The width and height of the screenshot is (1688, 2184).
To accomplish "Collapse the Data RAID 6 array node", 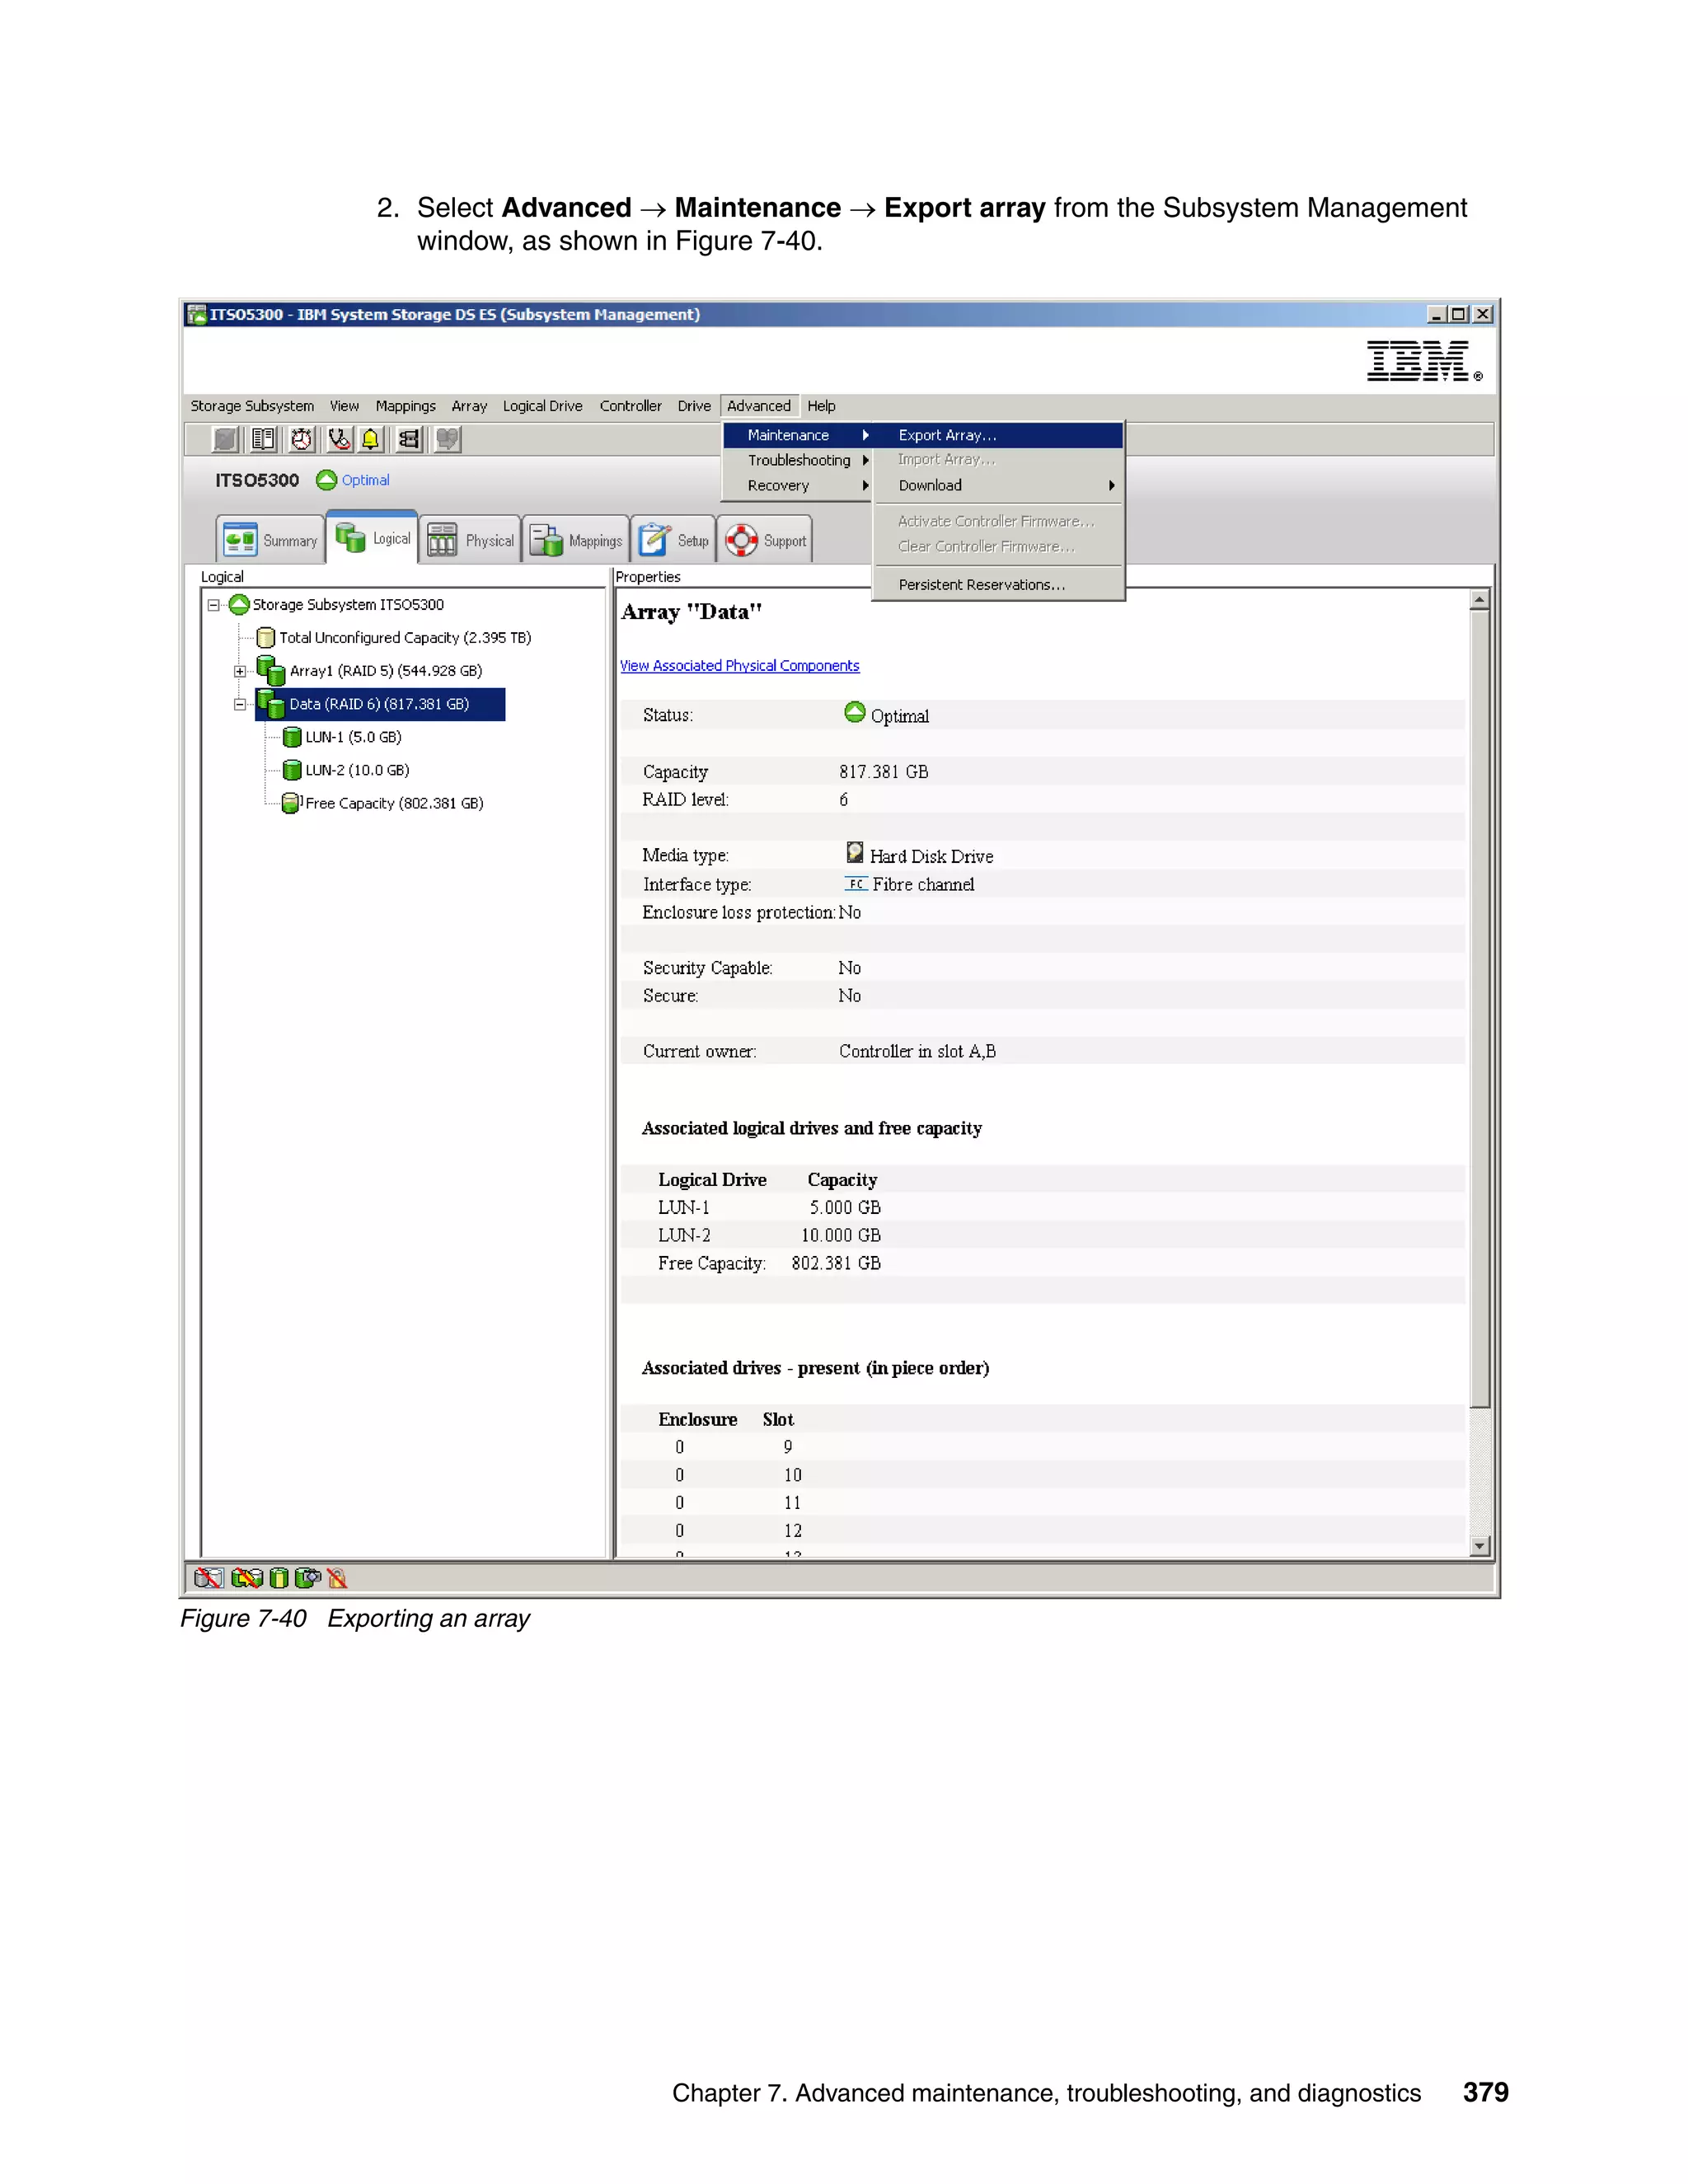I will pos(240,704).
